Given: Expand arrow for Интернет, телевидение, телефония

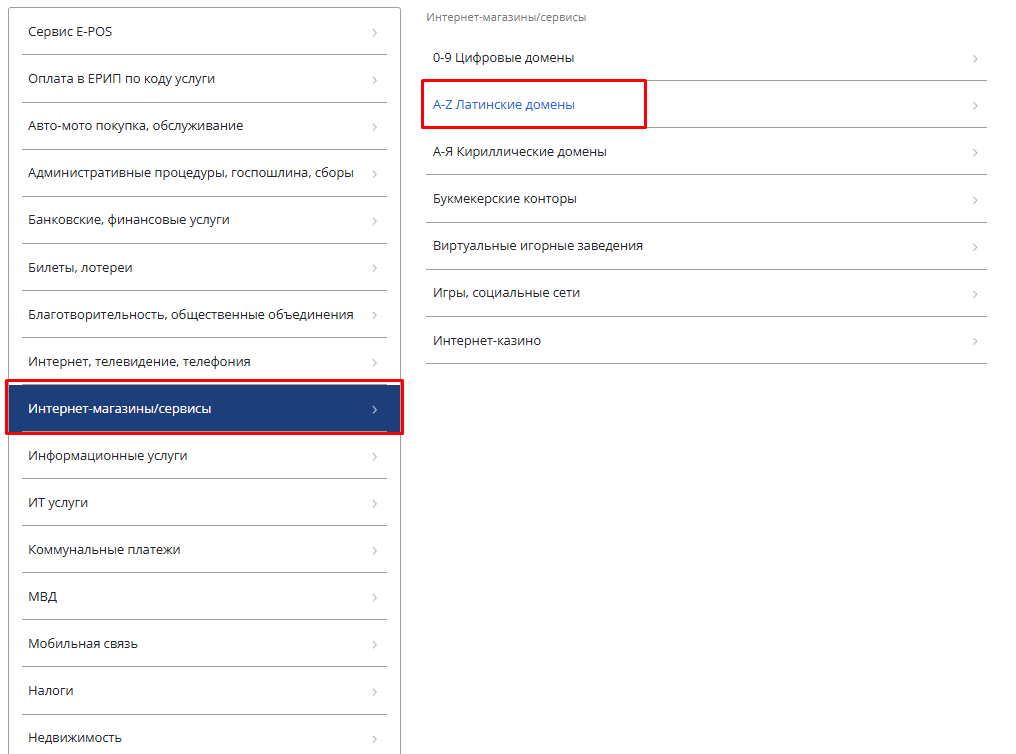Looking at the screenshot, I should point(375,362).
